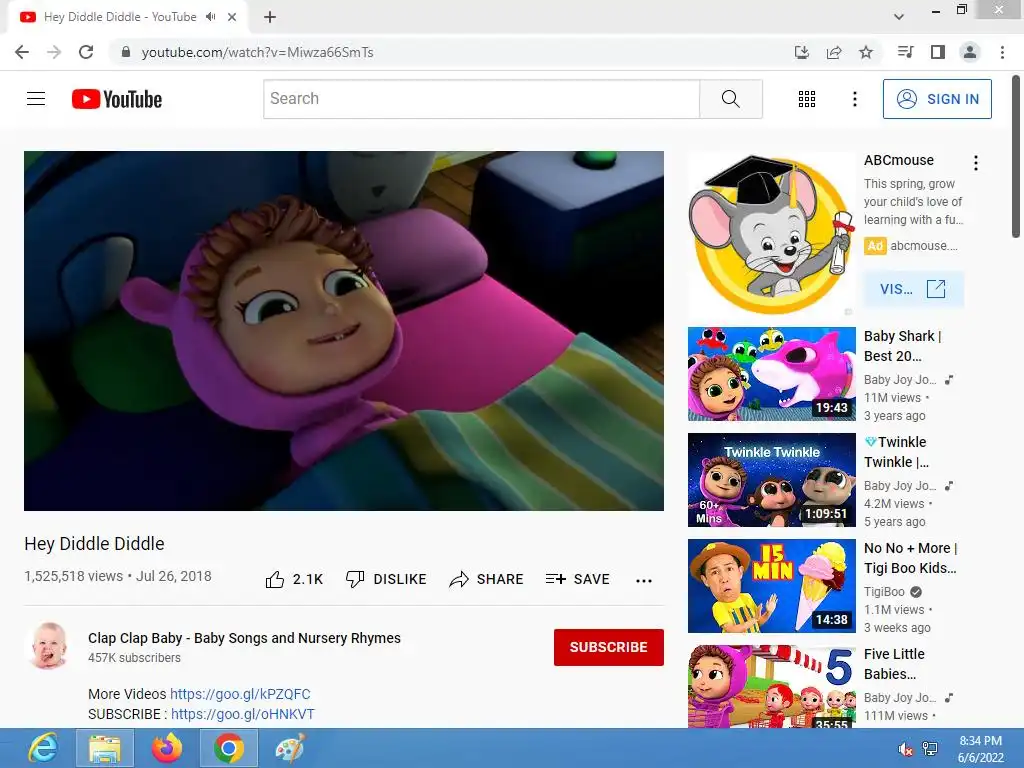Mute tab using the speaker icon

pos(210,17)
